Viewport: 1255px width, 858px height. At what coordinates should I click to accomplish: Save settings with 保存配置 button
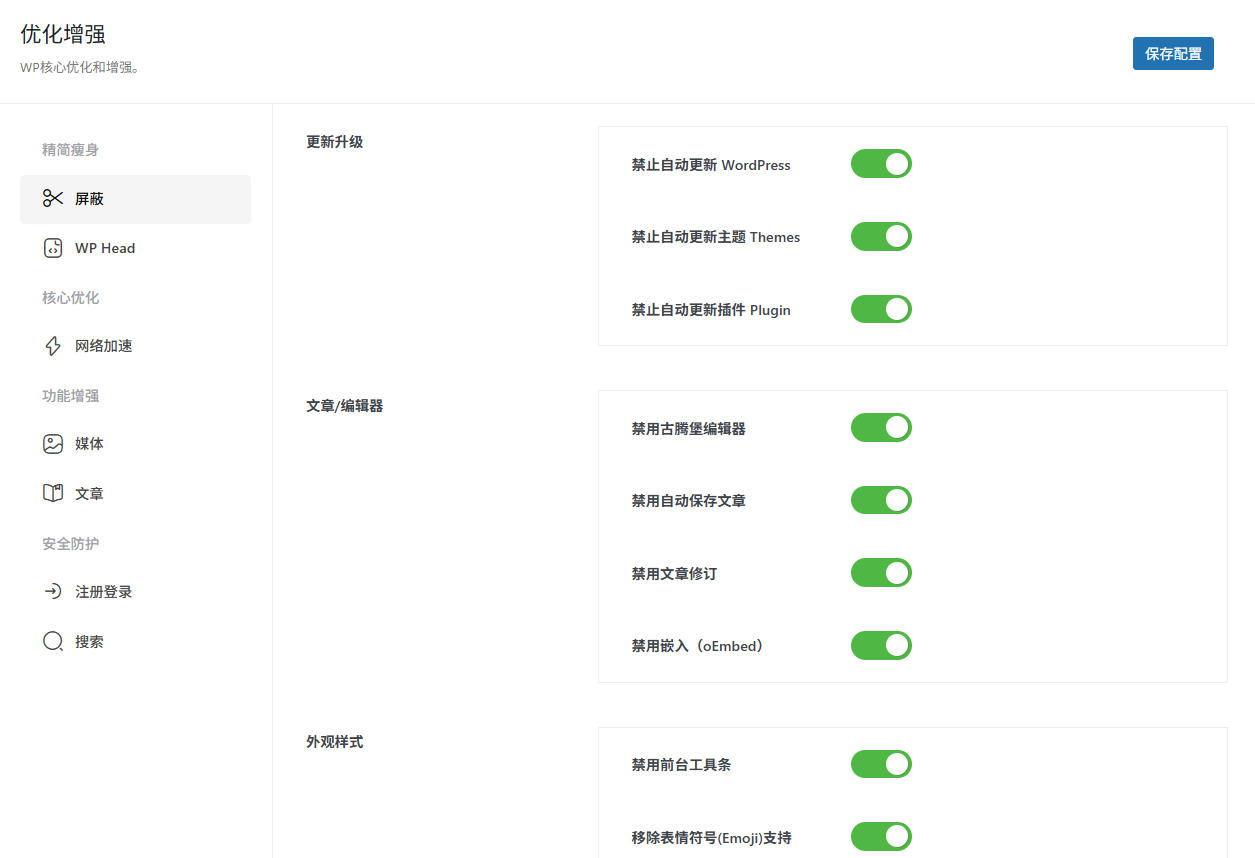coord(1172,54)
